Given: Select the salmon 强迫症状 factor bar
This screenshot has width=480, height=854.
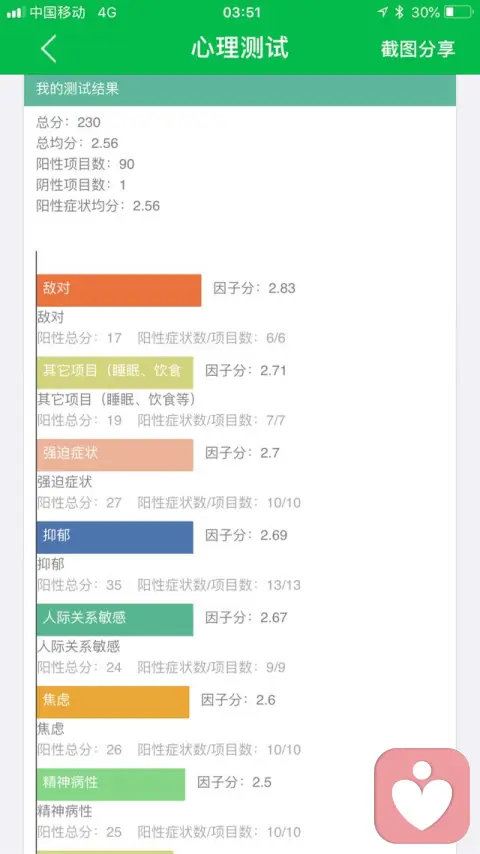Looking at the screenshot, I should tap(115, 455).
